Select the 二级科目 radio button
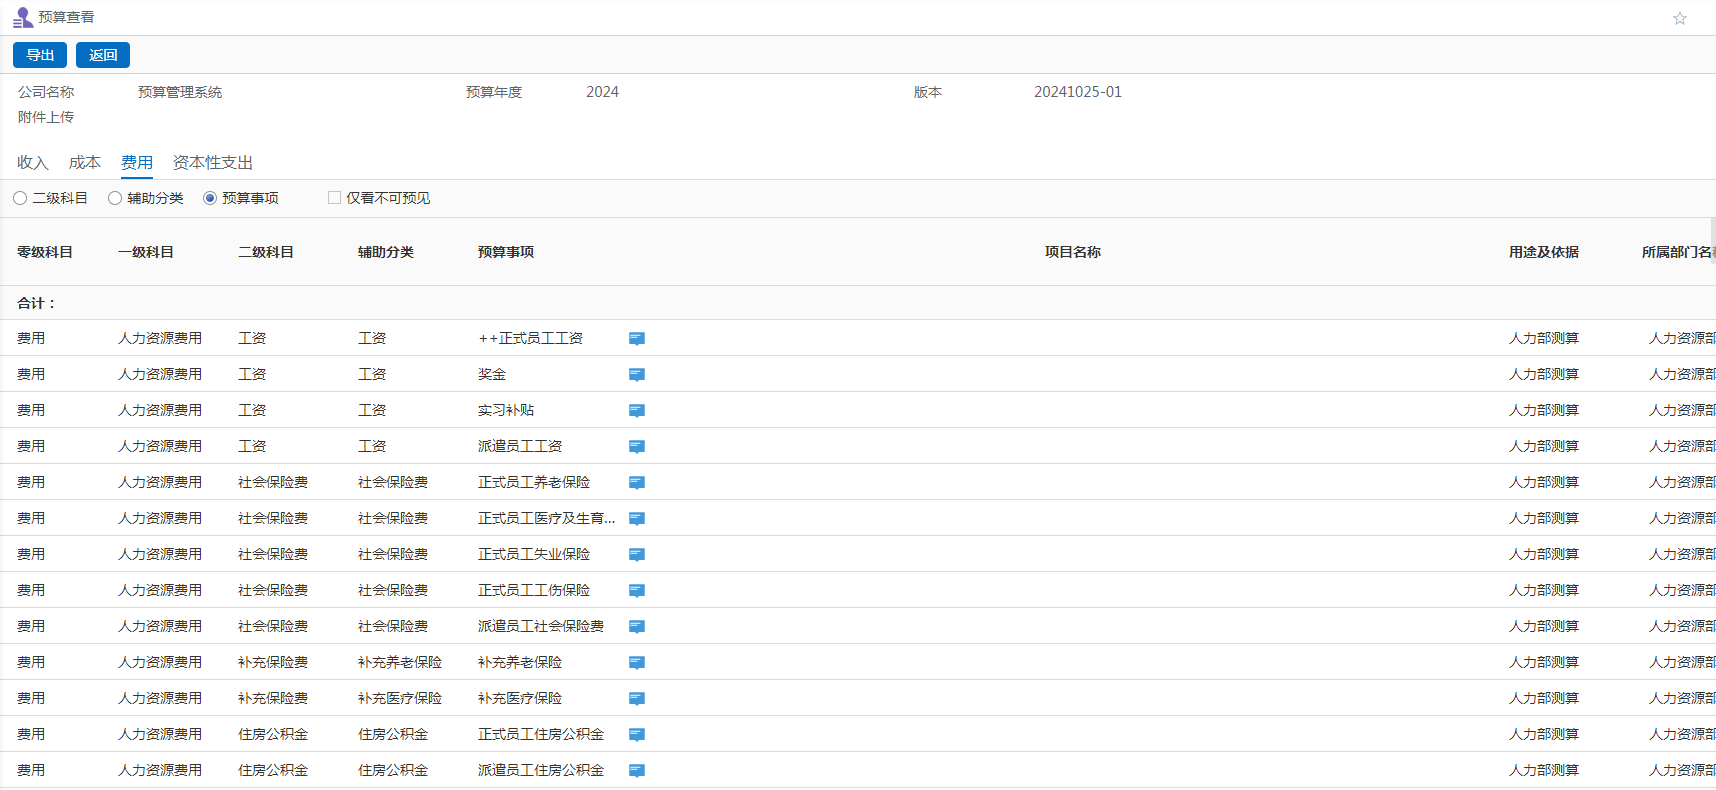 tap(20, 198)
